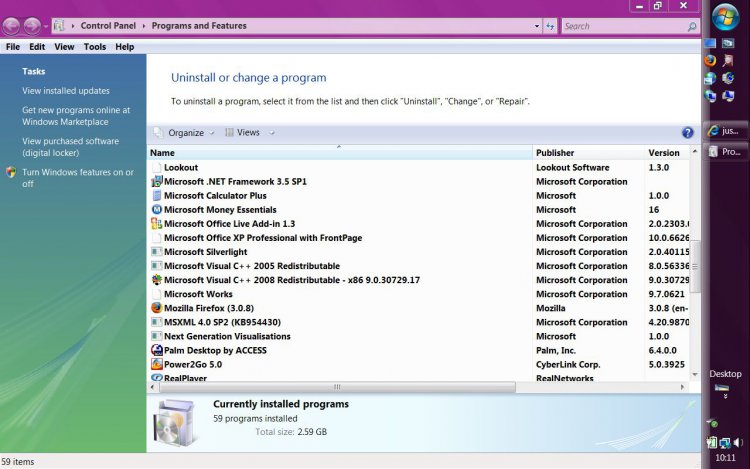750x469 pixels.
Task: Click the Search input field
Action: click(x=624, y=26)
